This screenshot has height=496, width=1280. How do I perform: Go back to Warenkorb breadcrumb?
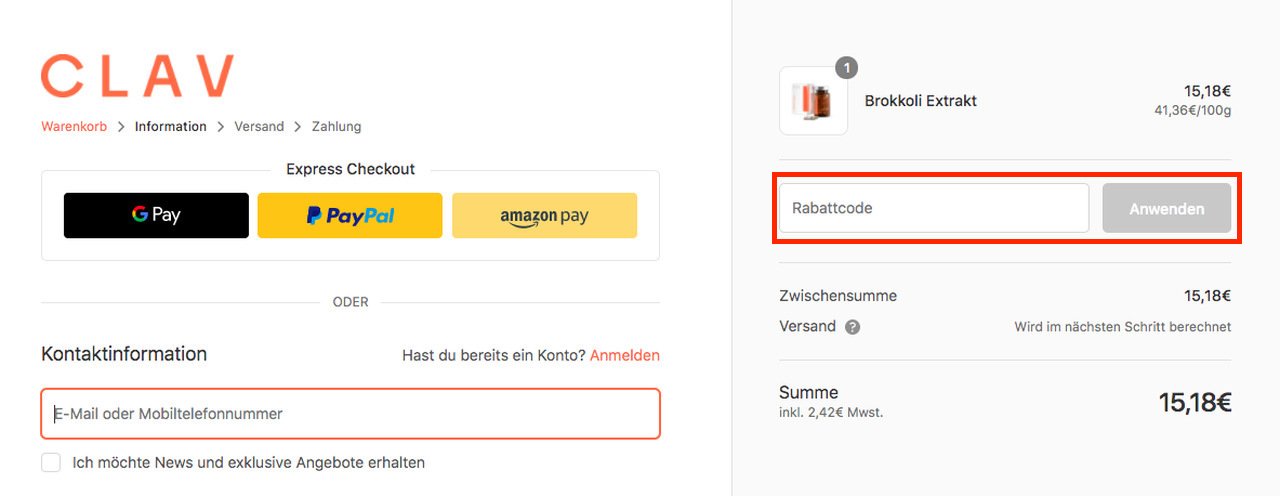pyautogui.click(x=74, y=127)
